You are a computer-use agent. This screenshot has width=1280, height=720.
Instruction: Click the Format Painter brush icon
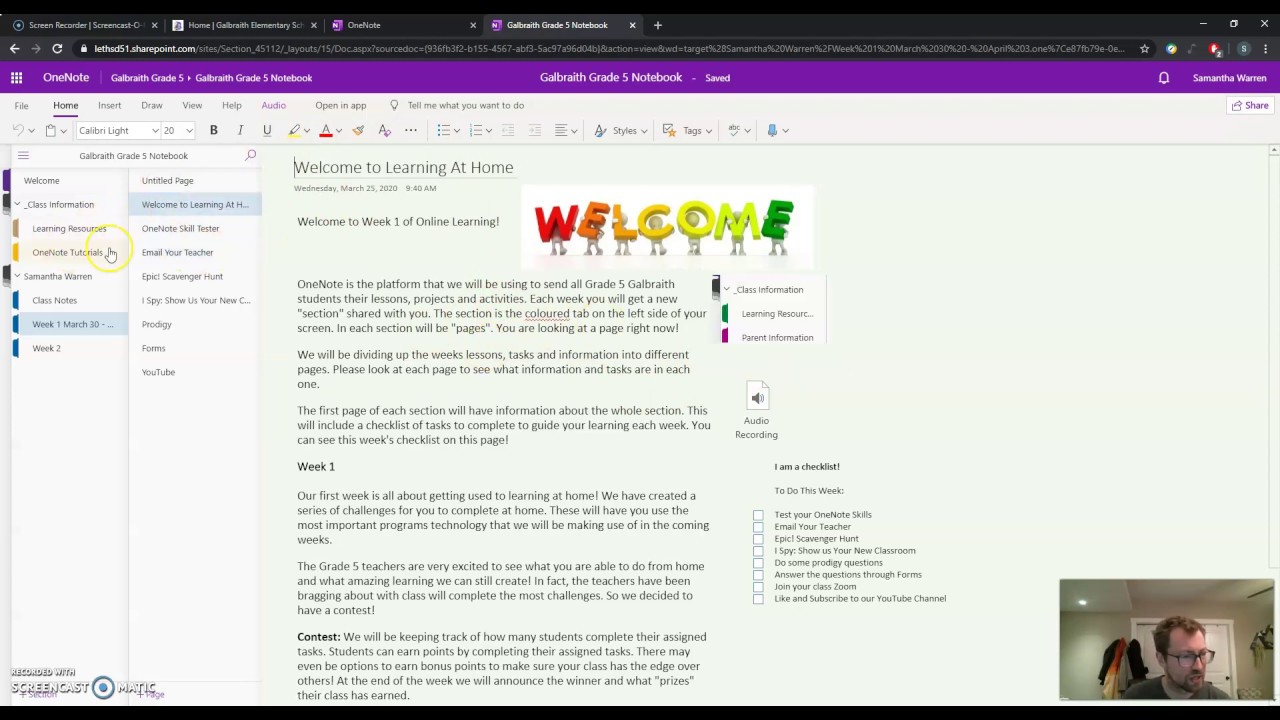click(x=358, y=130)
